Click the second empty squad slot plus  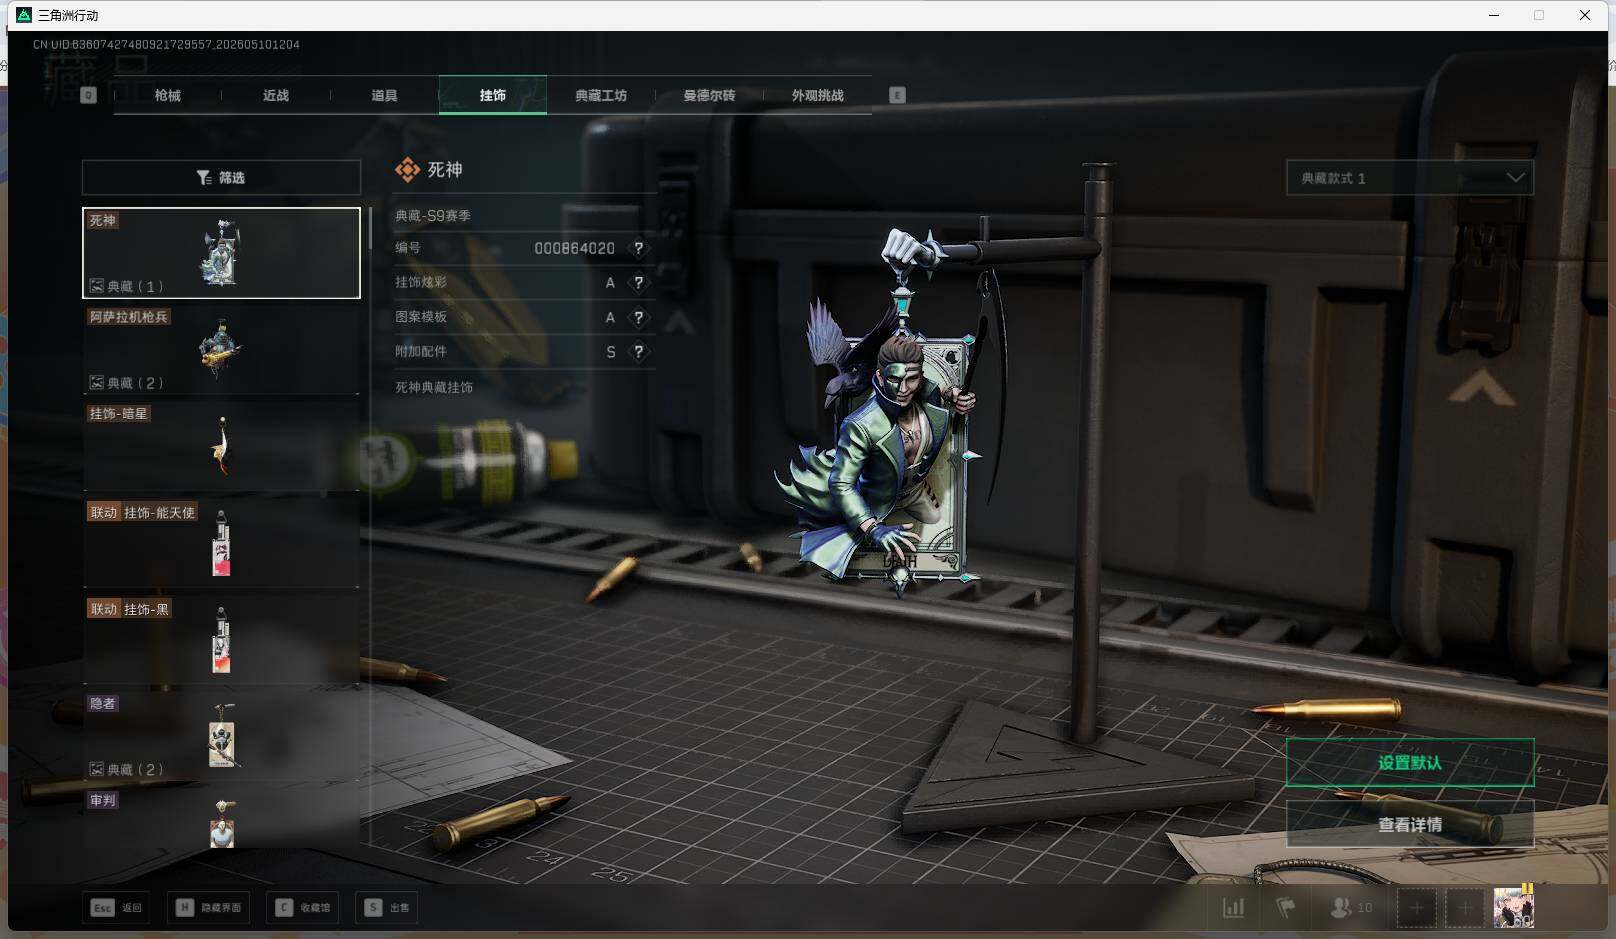point(1464,908)
